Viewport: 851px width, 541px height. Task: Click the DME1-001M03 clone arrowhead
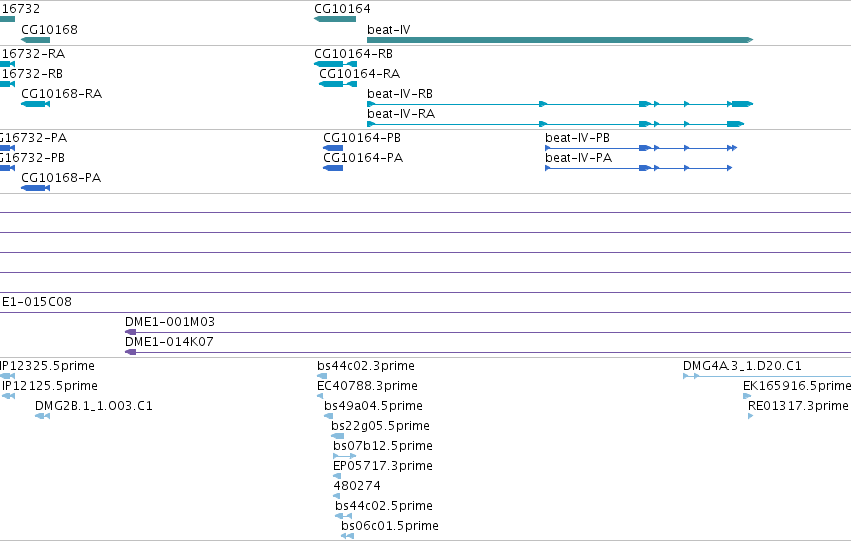(130, 332)
